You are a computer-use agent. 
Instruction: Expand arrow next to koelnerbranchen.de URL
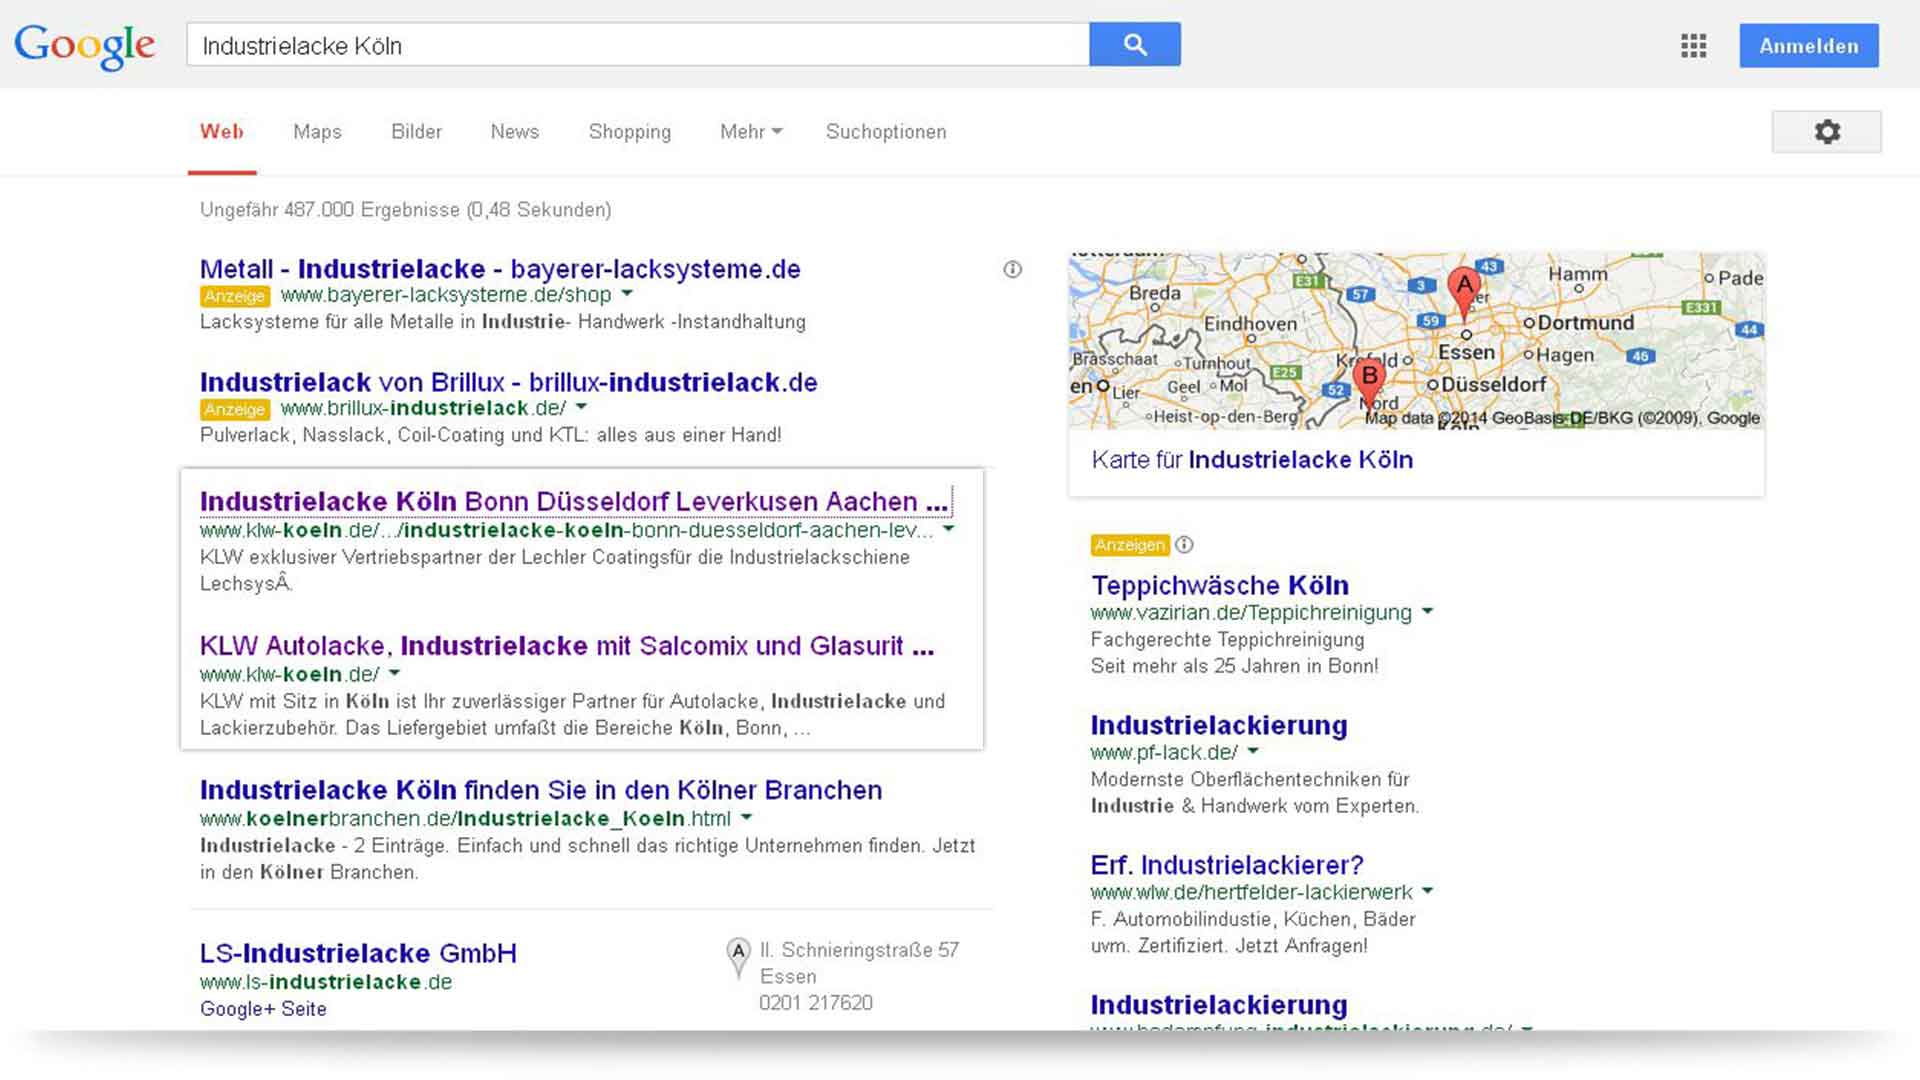click(746, 817)
